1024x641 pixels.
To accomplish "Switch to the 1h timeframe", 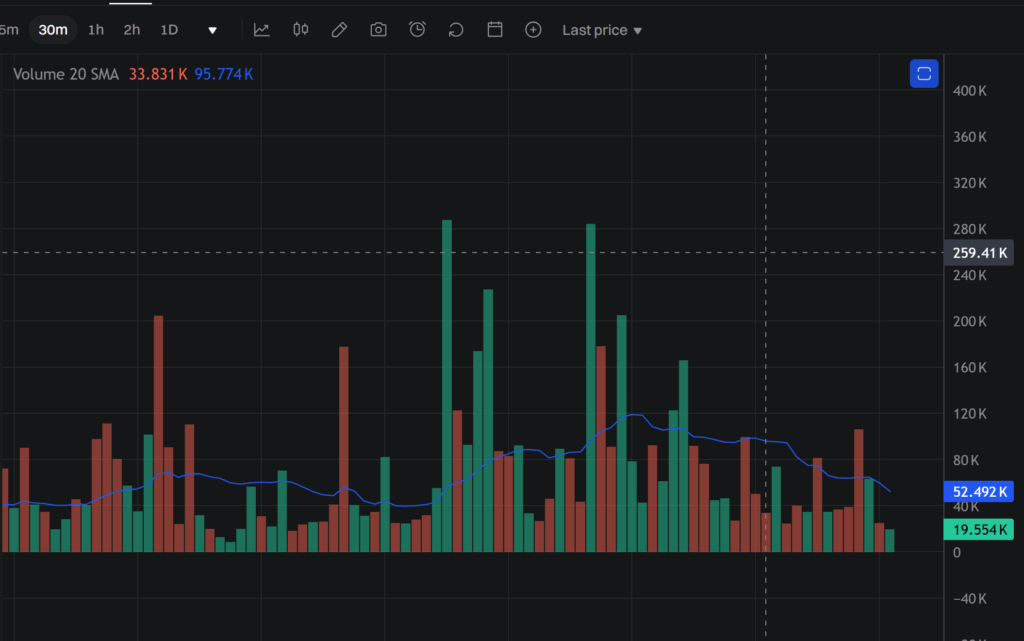I will (x=95, y=30).
